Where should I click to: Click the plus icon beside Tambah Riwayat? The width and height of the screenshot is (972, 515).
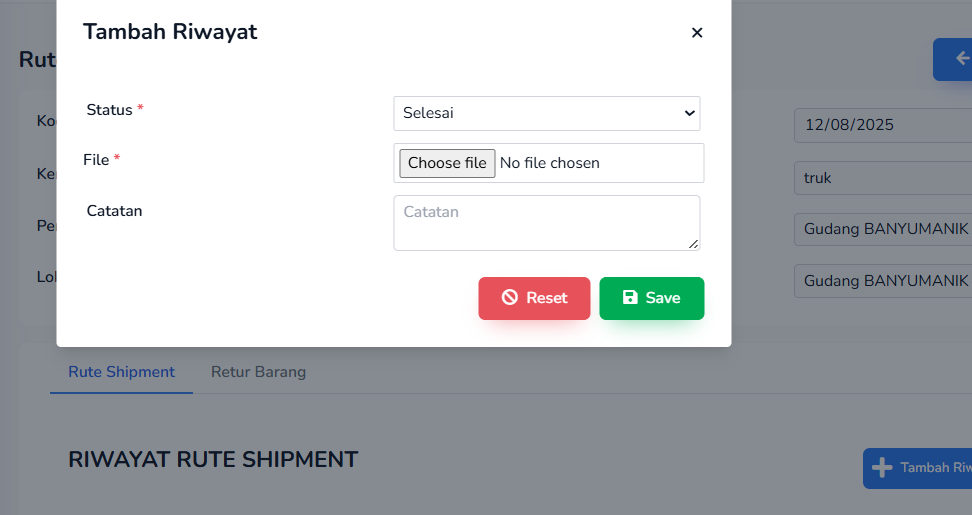[882, 468]
